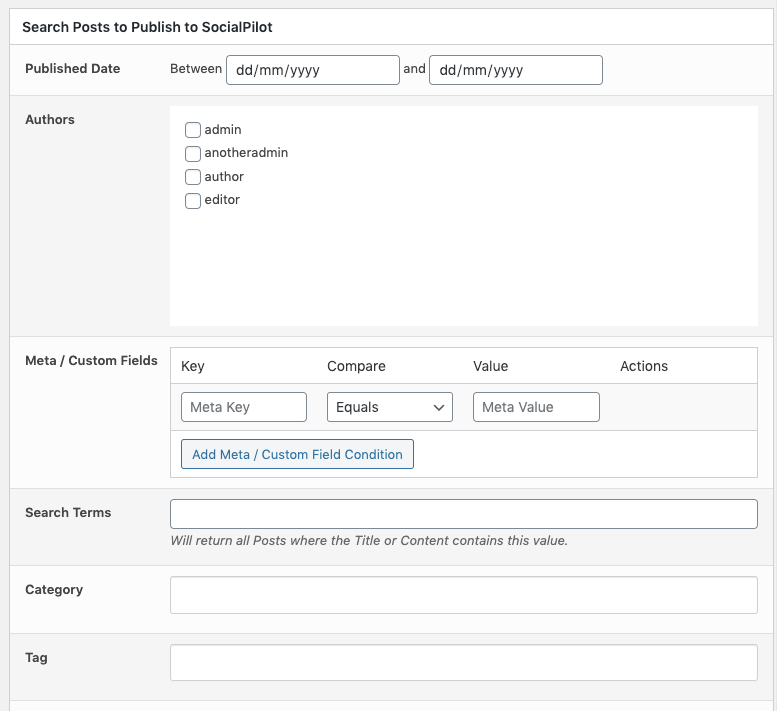Screen dimensions: 777x711
Task: Click the Actions column header
Action: coord(644,366)
